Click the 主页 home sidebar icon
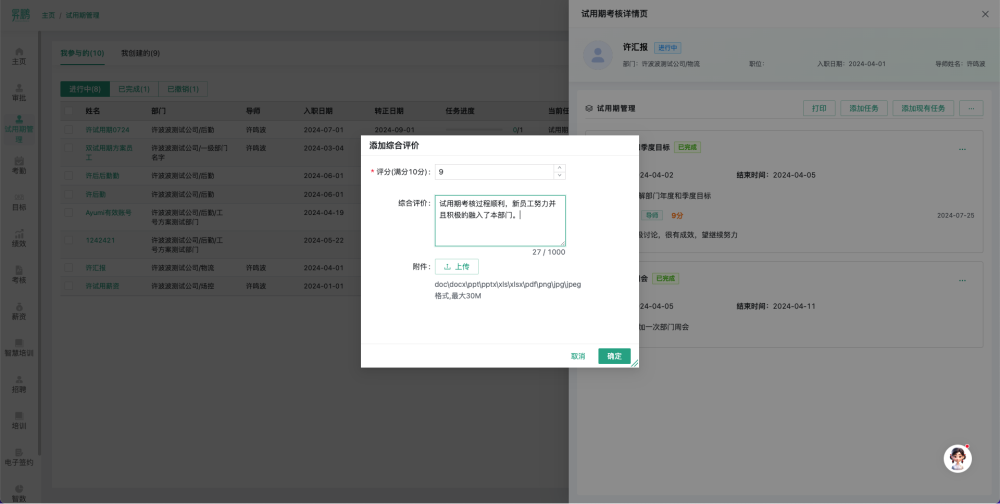The image size is (1000, 504). [19, 55]
